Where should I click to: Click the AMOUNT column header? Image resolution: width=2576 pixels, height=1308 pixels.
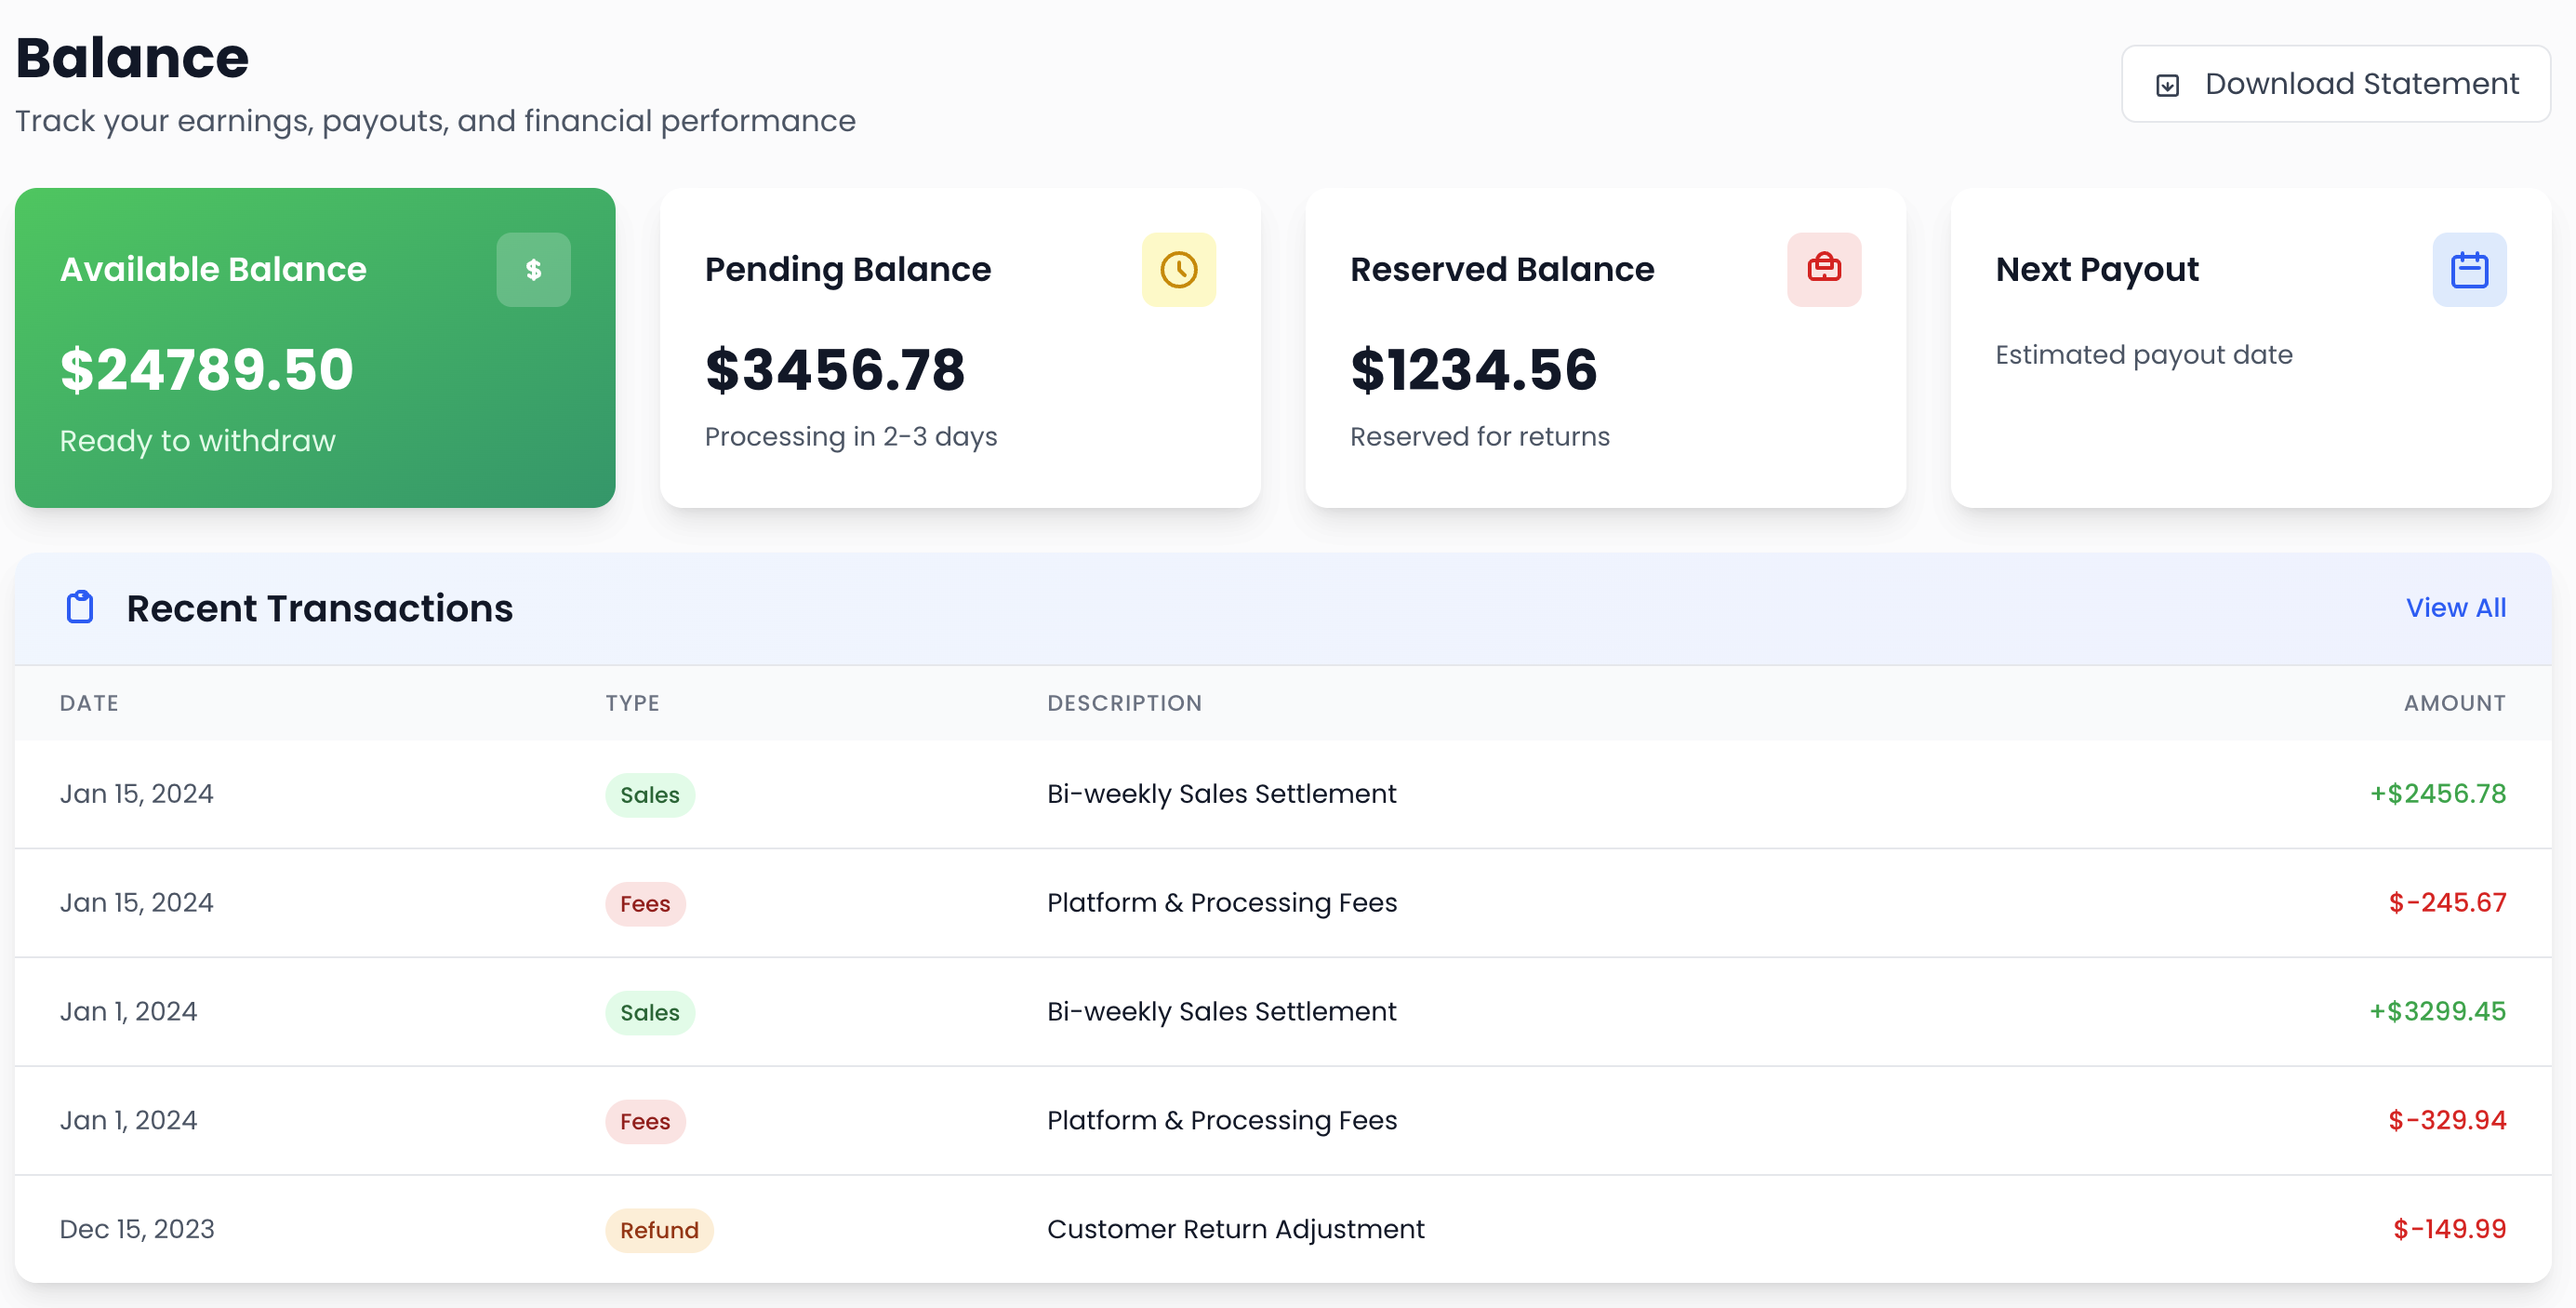click(x=2455, y=703)
